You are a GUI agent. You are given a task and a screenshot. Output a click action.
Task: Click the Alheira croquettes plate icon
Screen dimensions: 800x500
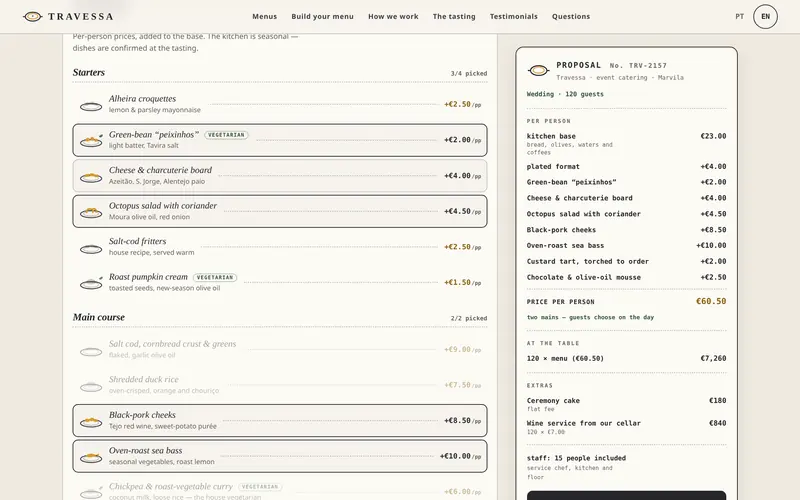click(91, 106)
